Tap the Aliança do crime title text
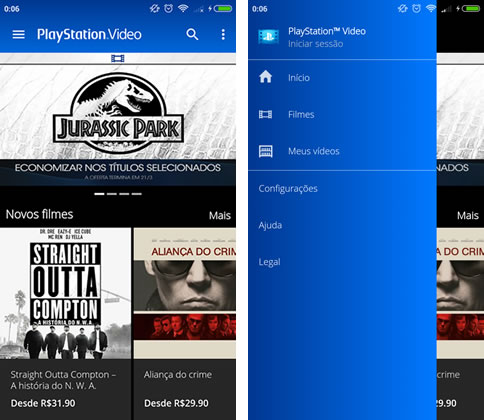 [x=178, y=375]
